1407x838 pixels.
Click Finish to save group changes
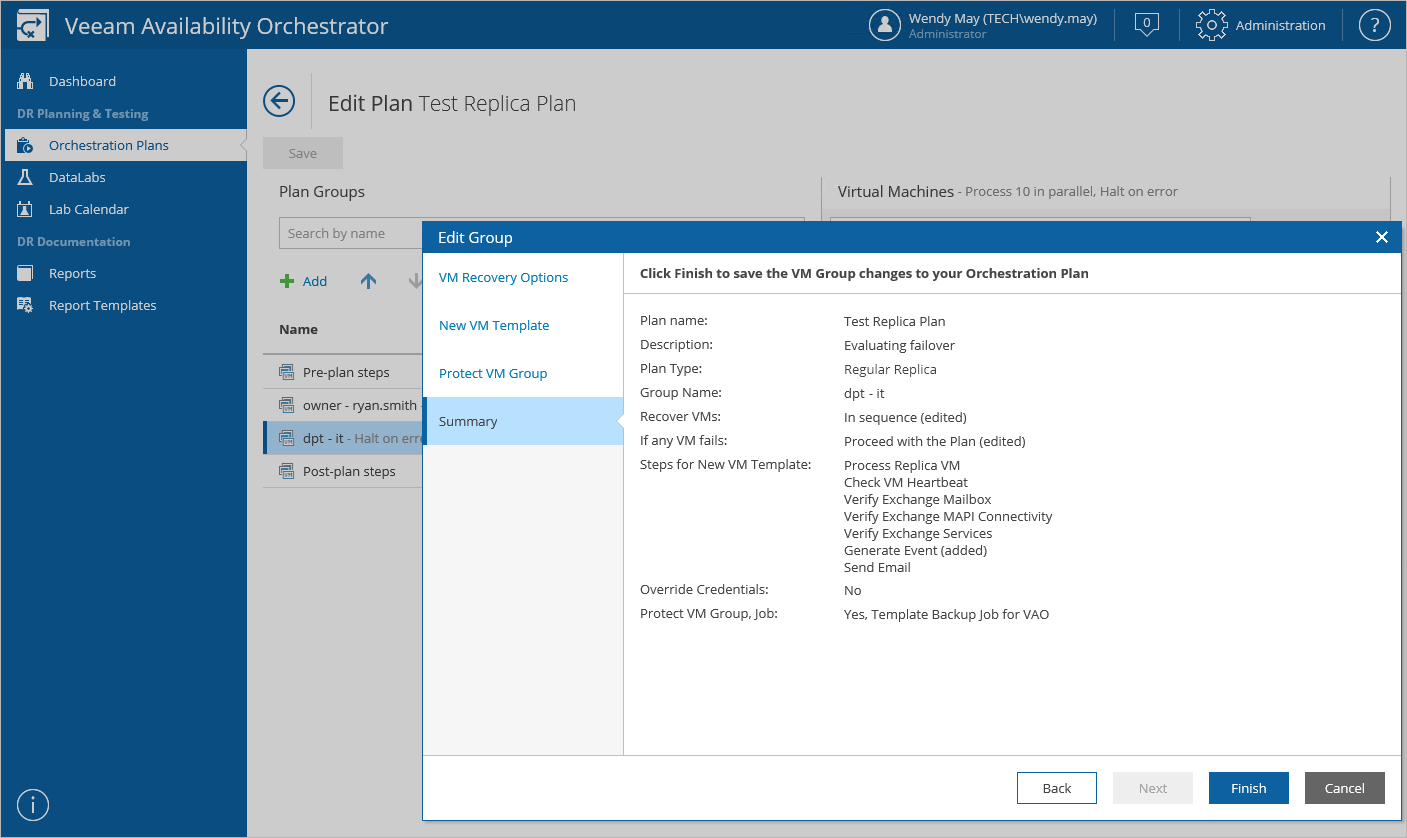pos(1248,788)
